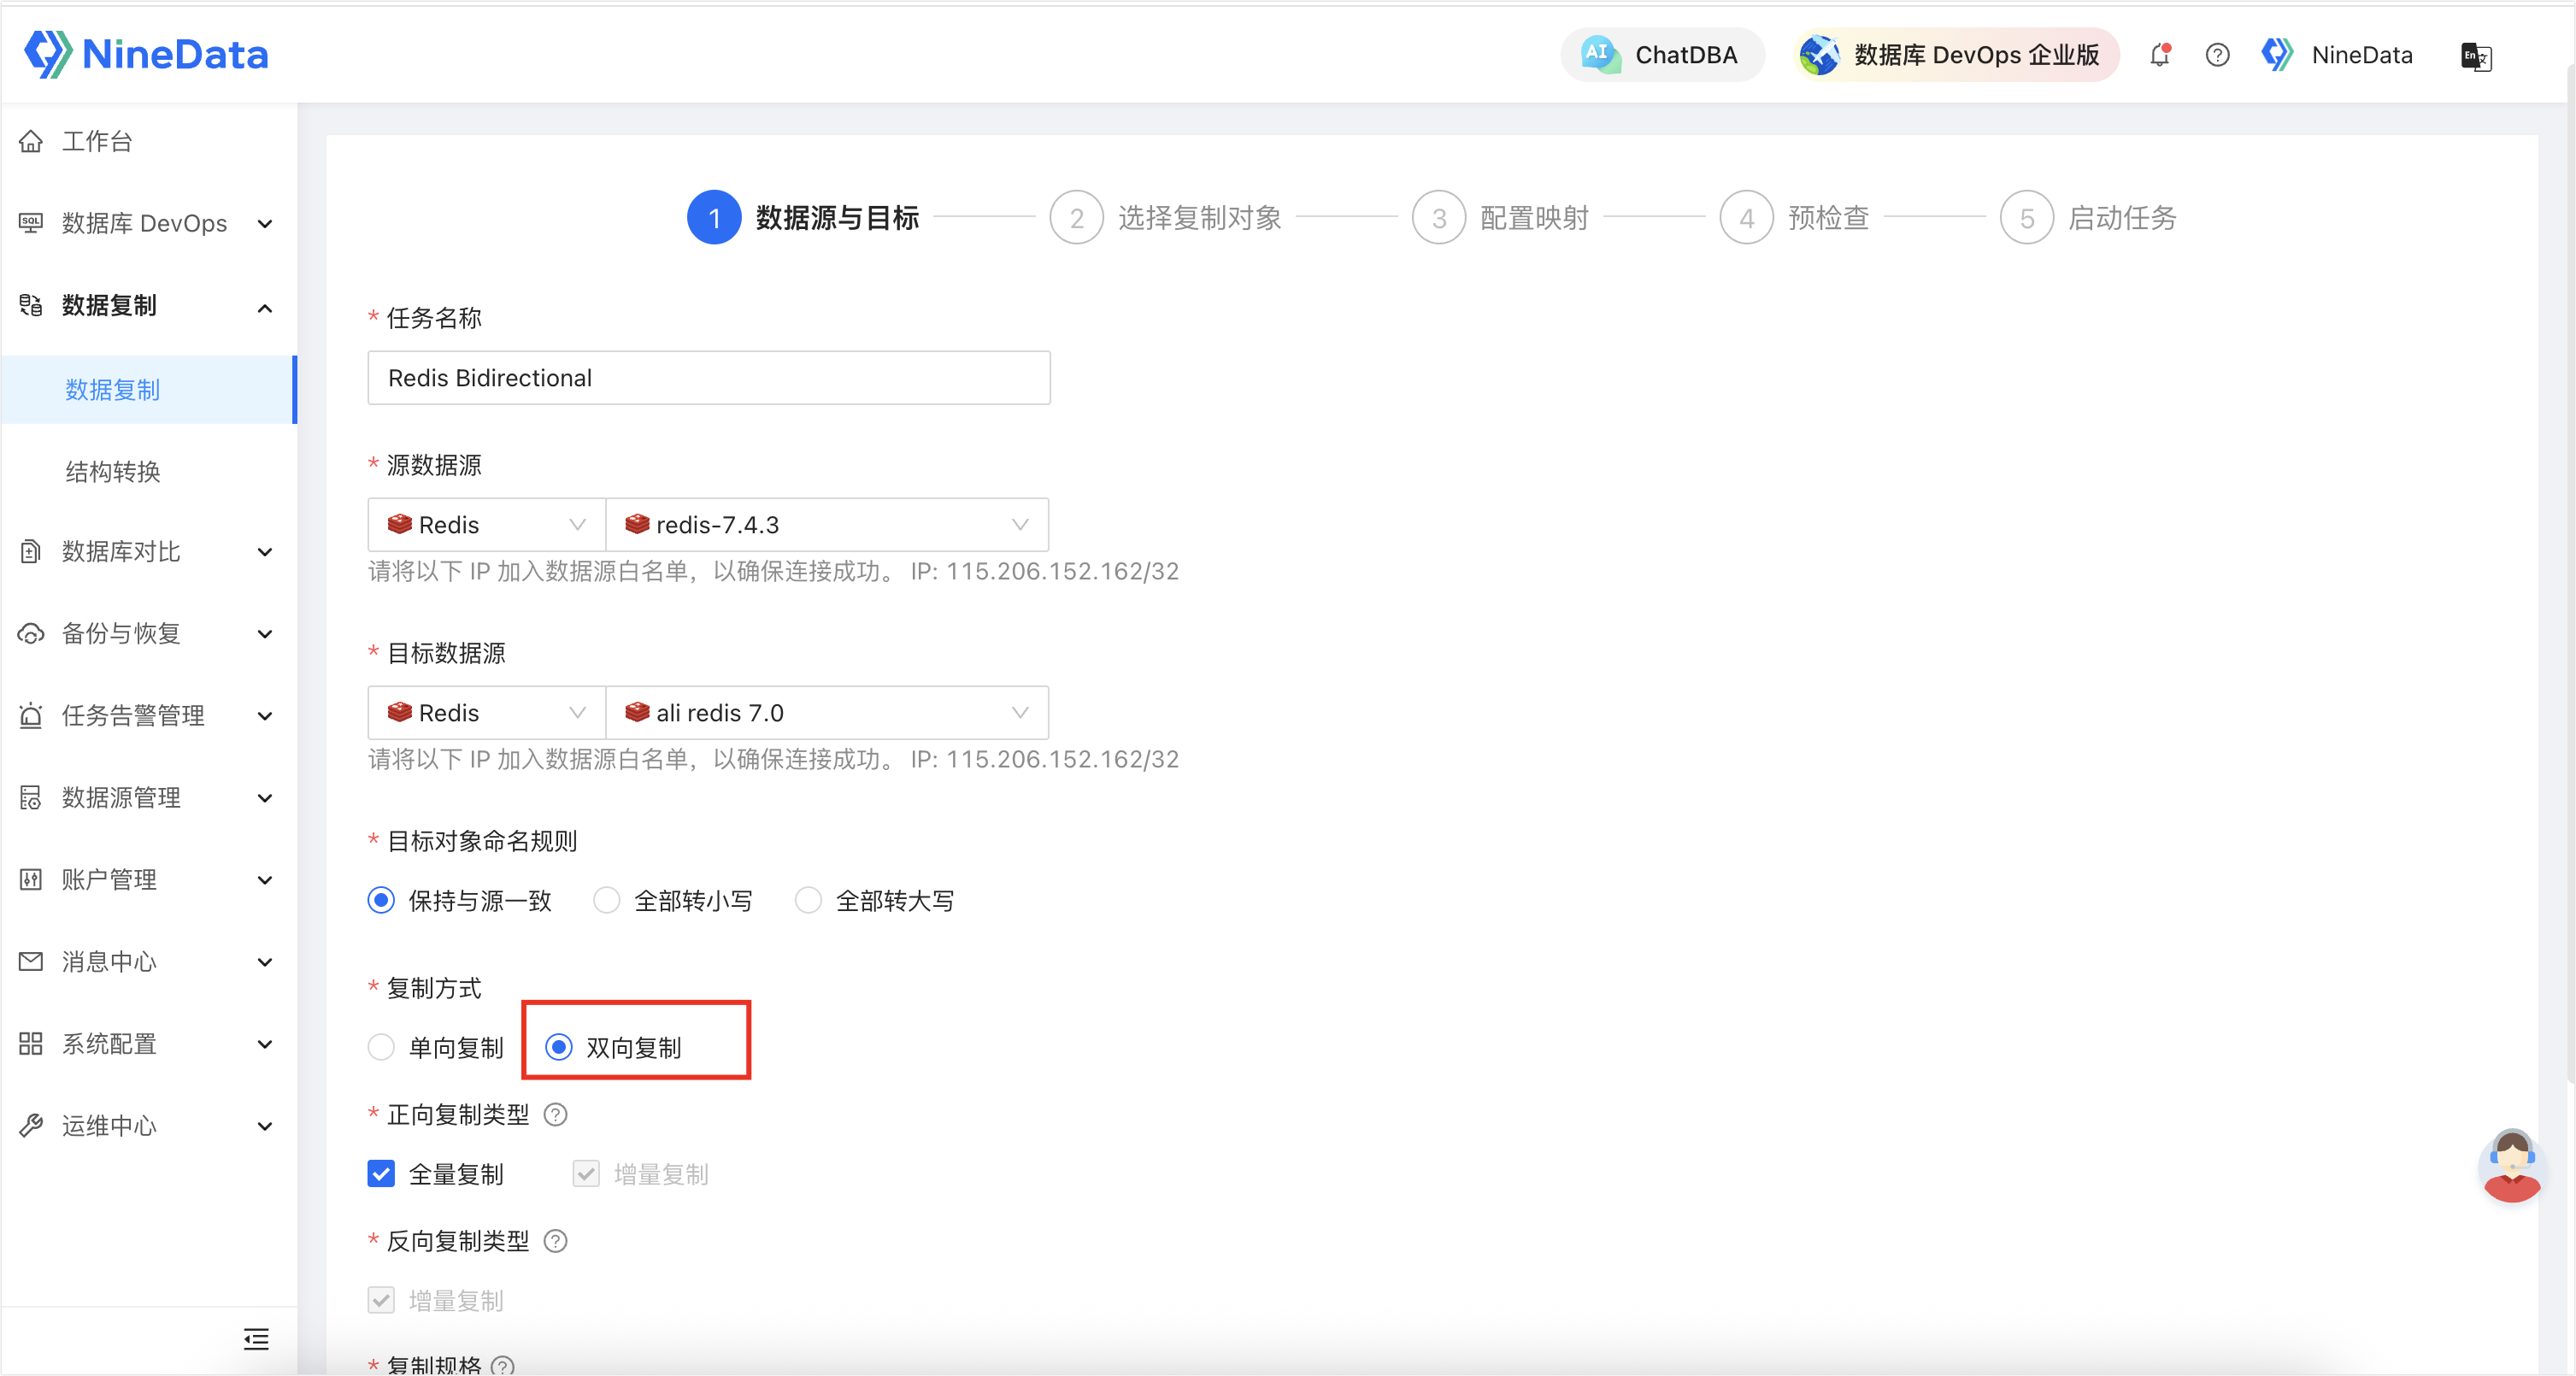
Task: Focus the 任务名称 input field
Action: tap(709, 378)
